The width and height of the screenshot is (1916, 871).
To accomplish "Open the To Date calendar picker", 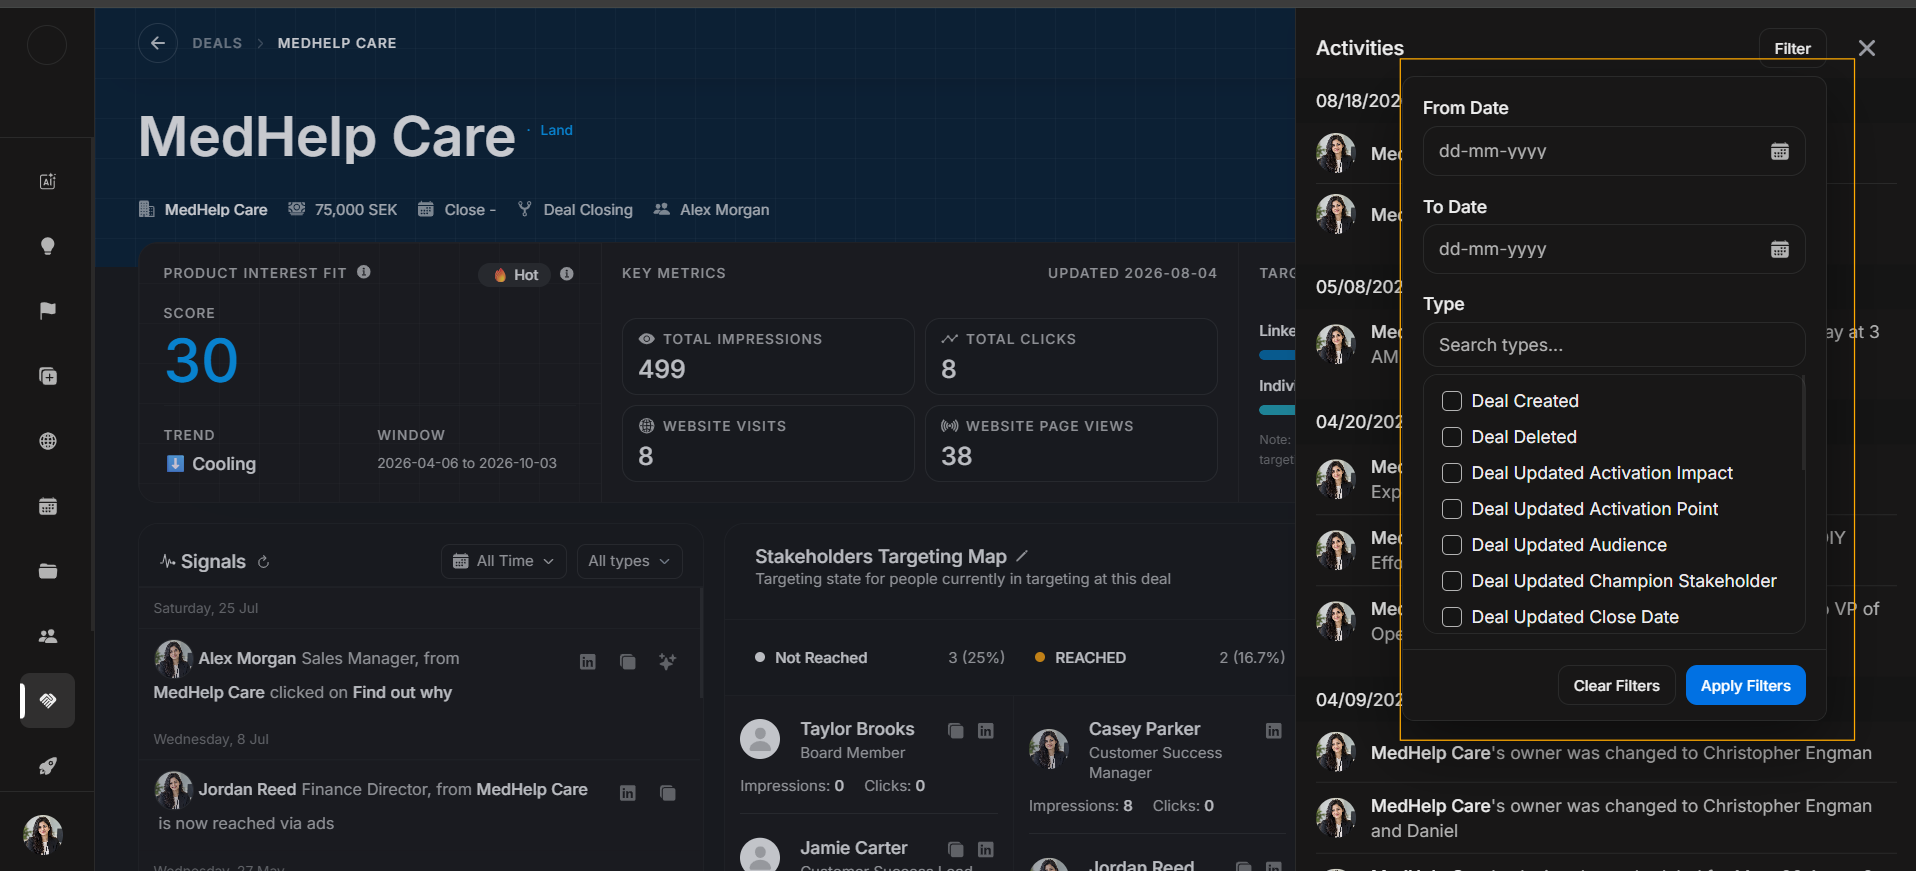I will (1780, 249).
